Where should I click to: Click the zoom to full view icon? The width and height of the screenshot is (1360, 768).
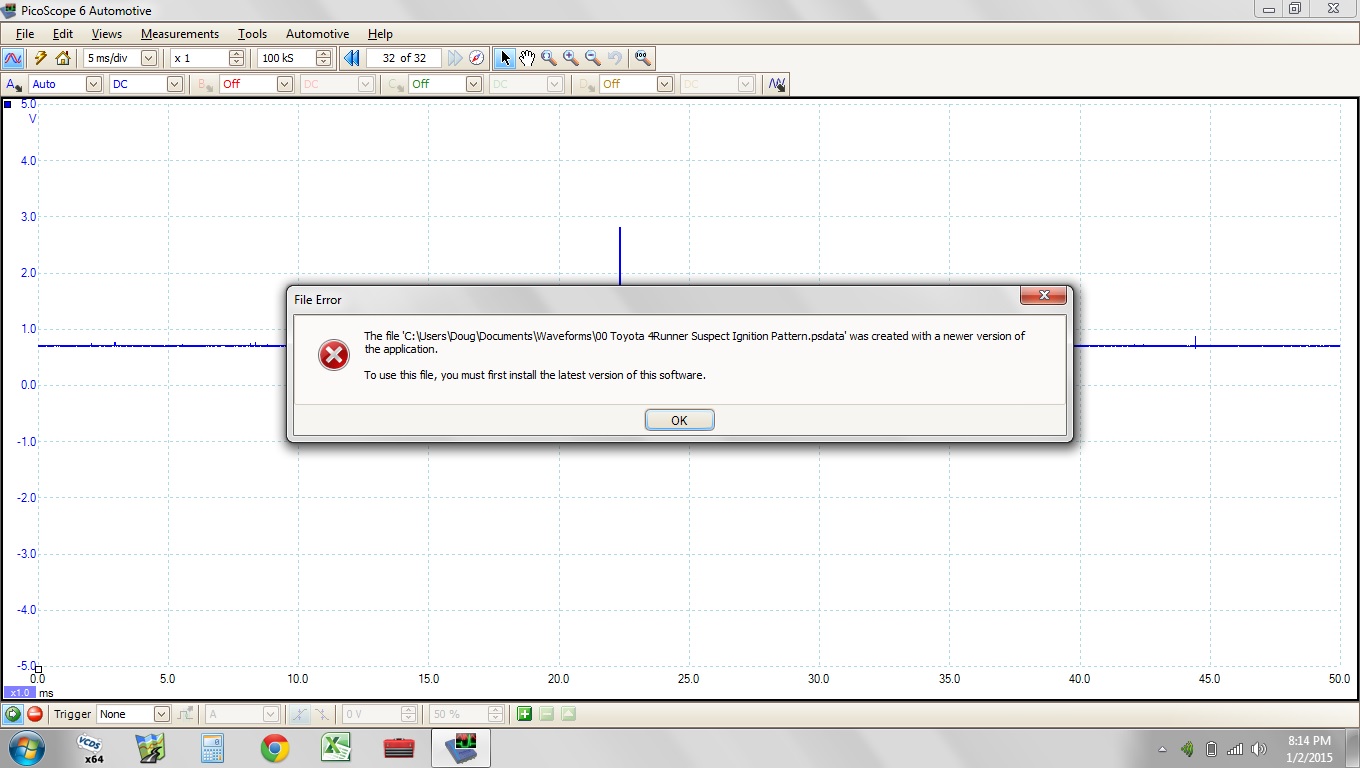pos(642,58)
